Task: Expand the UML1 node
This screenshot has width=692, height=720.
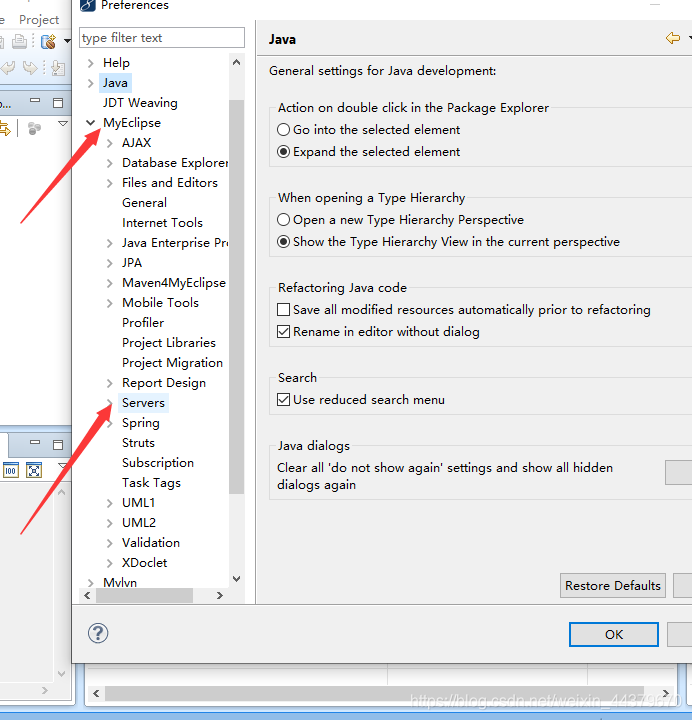Action: pyautogui.click(x=109, y=503)
